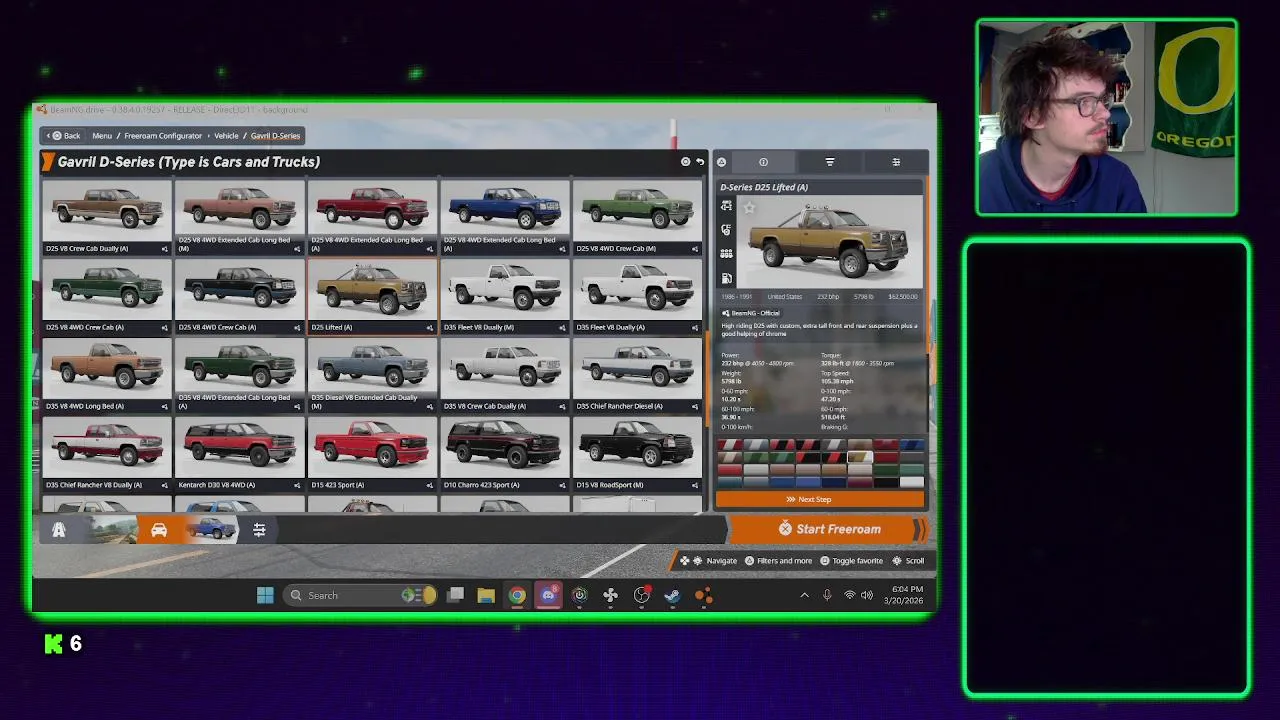The width and height of the screenshot is (1280, 720).
Task: Open the sliders options step icon
Action: point(259,530)
